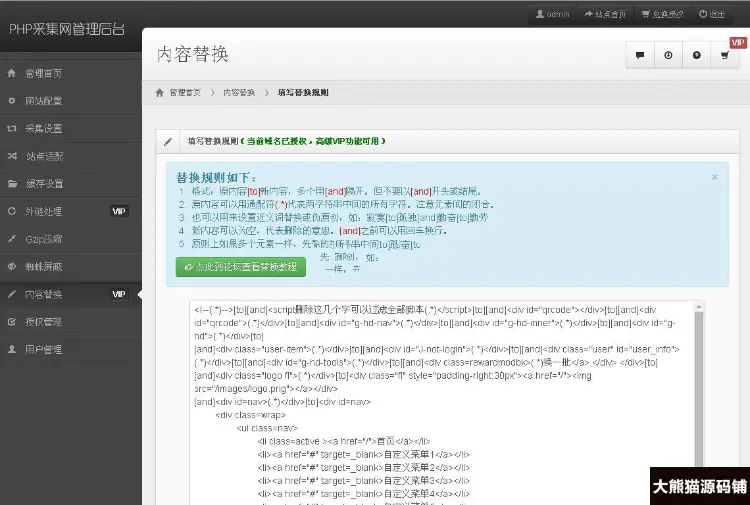Go to 采集设置 in the sidebar
750x505 pixels.
click(x=71, y=129)
